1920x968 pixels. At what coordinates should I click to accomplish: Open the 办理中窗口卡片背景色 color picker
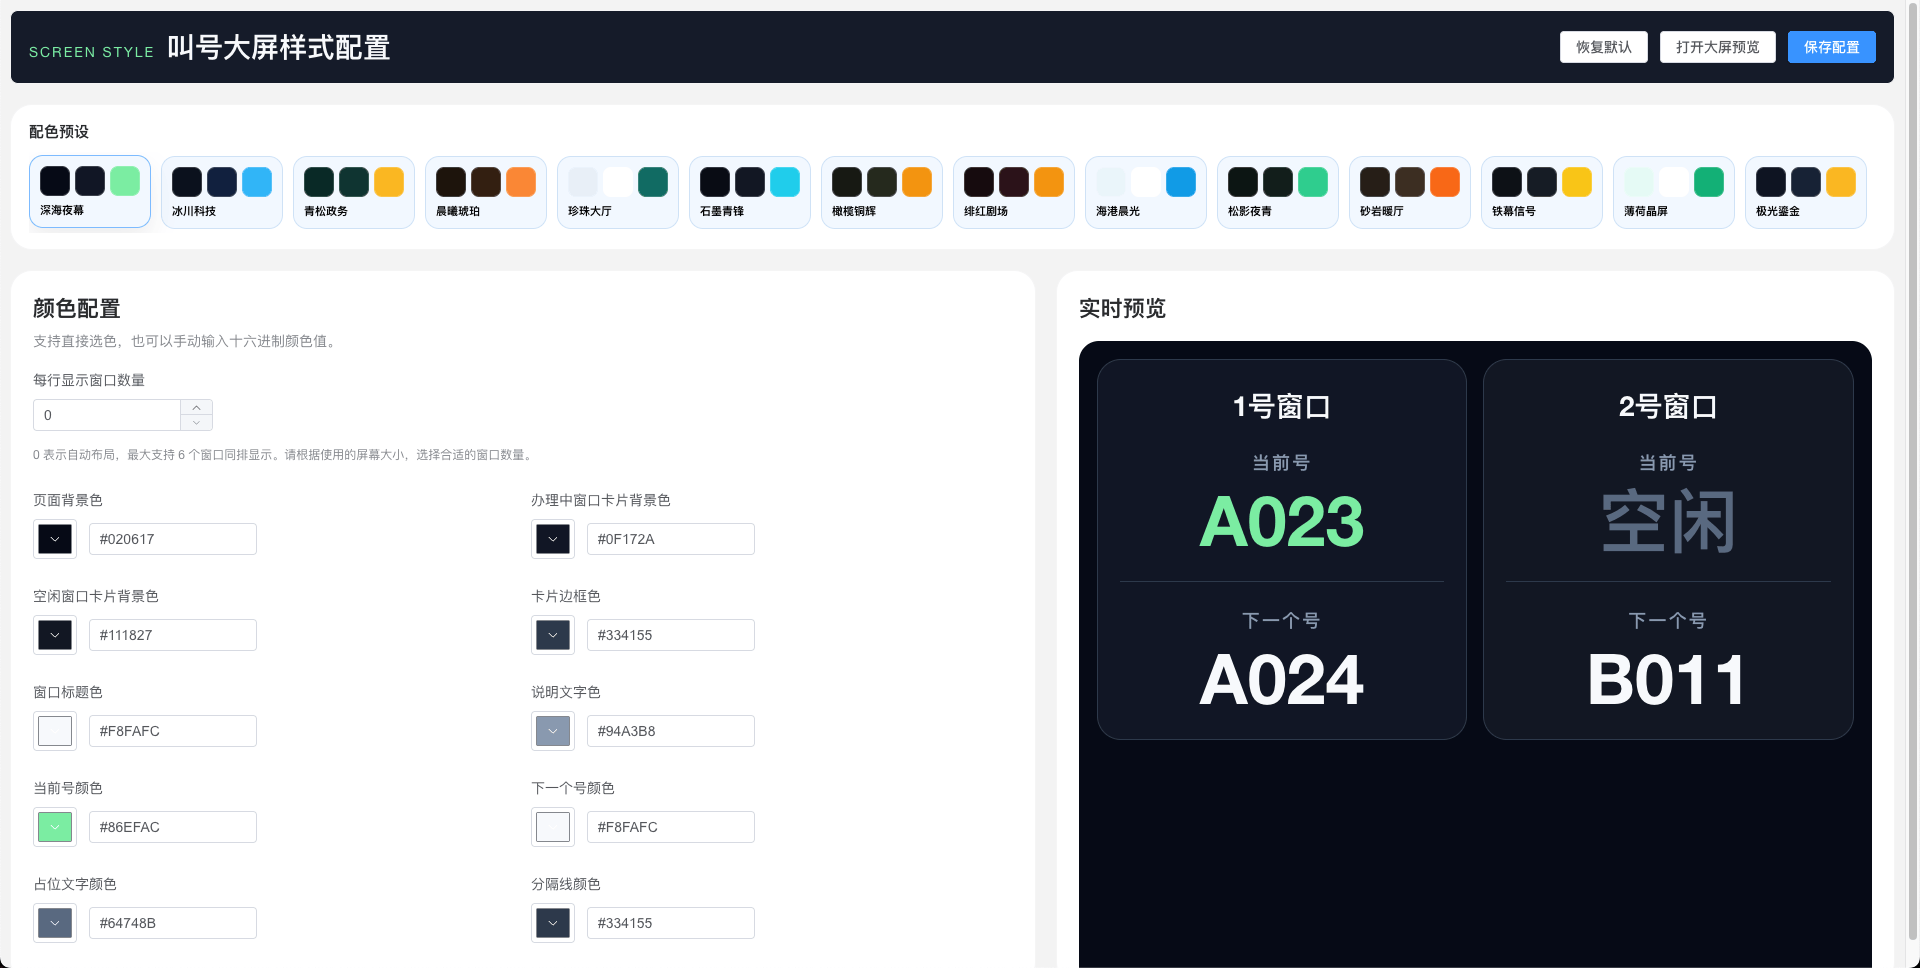553,539
